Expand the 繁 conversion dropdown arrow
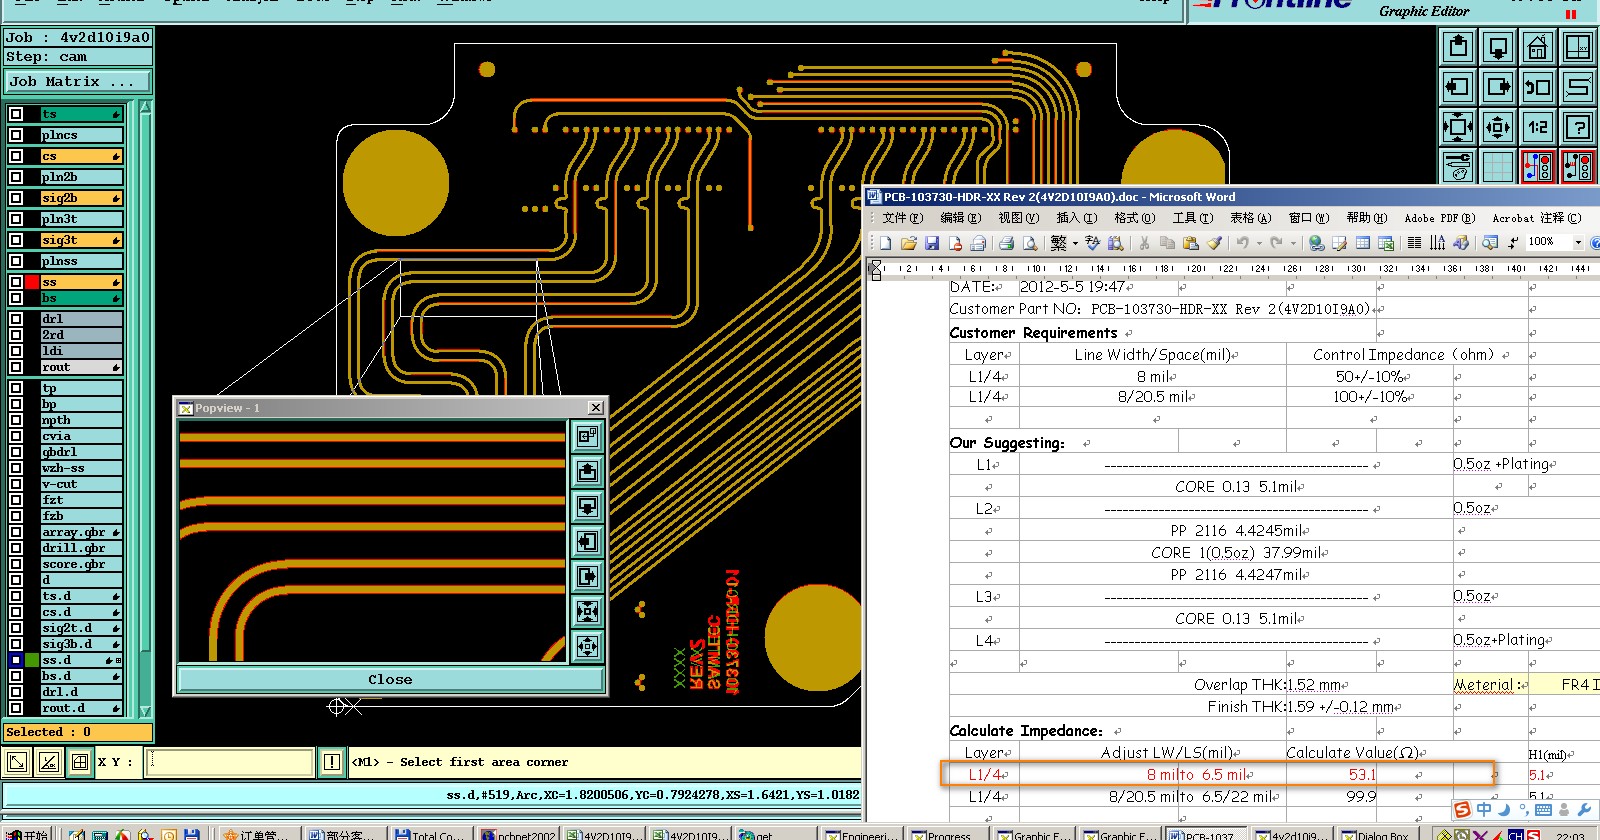Screen dimensions: 1600x840 [1075, 243]
